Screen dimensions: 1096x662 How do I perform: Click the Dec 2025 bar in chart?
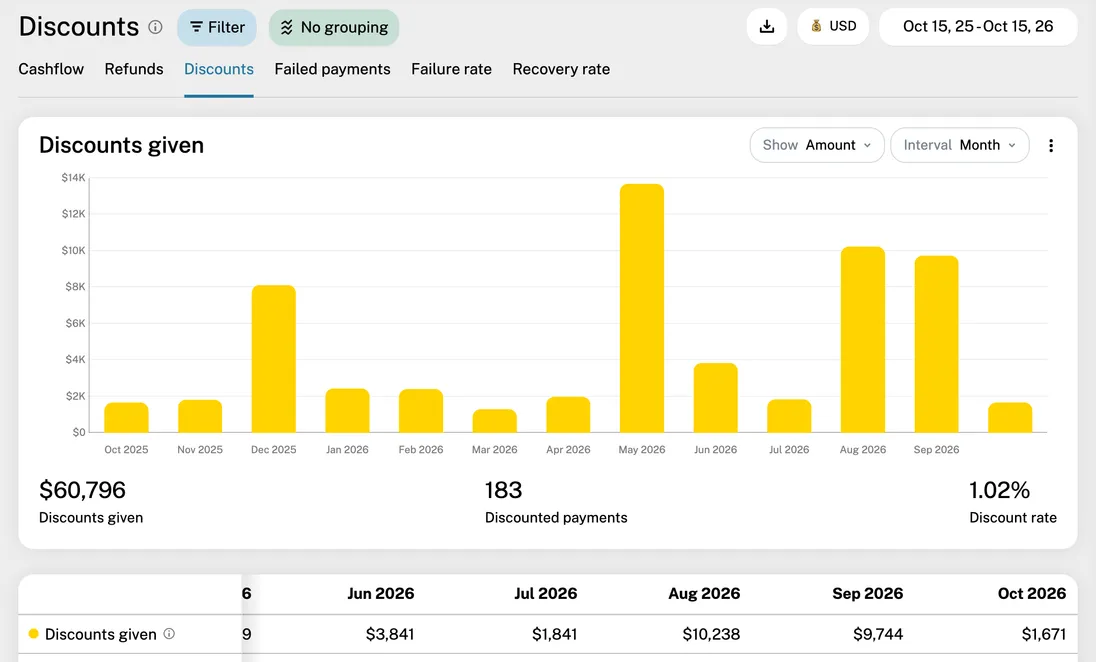point(274,359)
